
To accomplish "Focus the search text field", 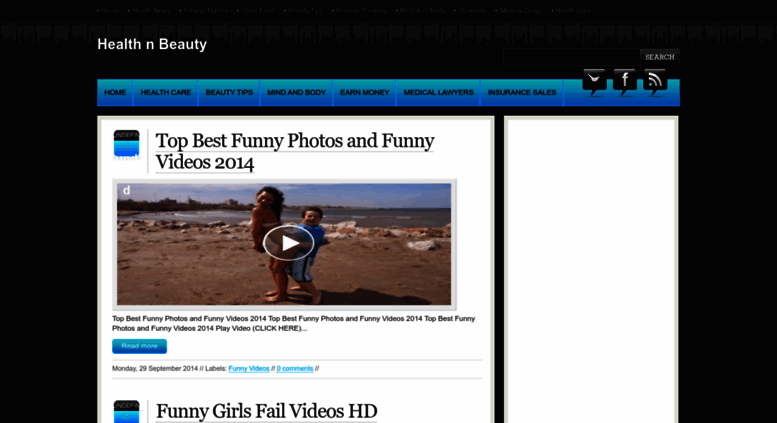I will pos(571,57).
